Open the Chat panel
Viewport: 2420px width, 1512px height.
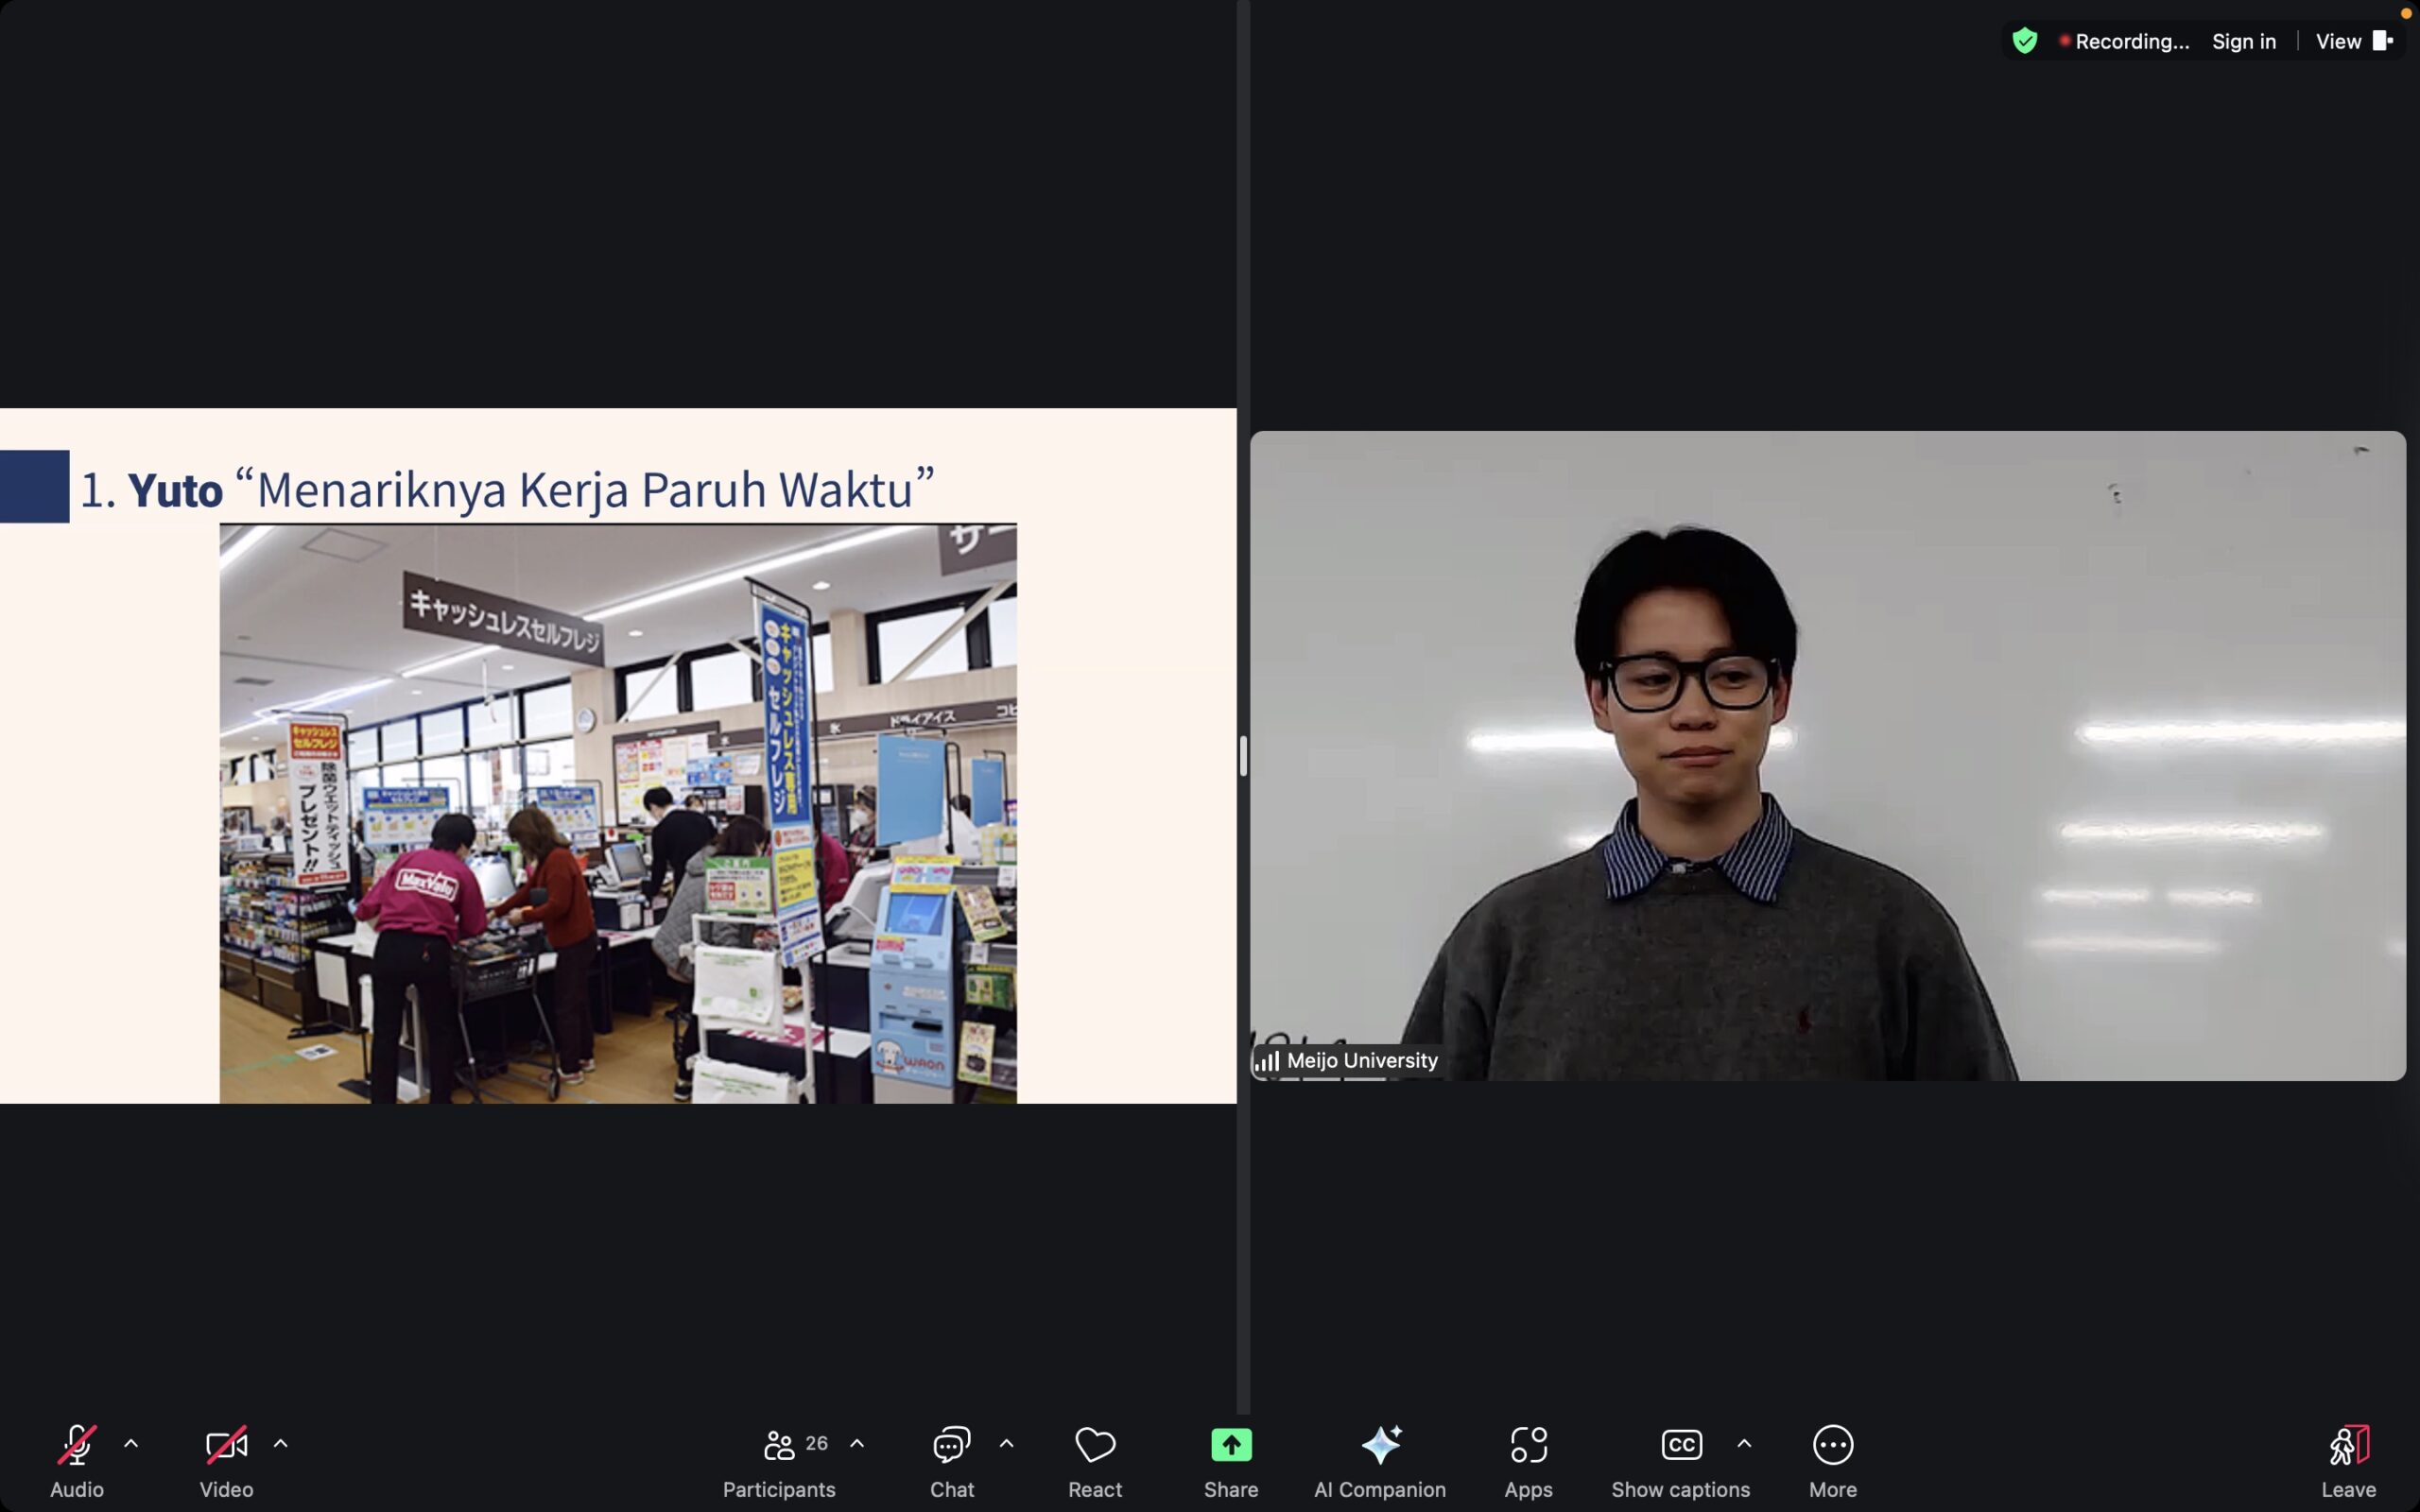[951, 1459]
